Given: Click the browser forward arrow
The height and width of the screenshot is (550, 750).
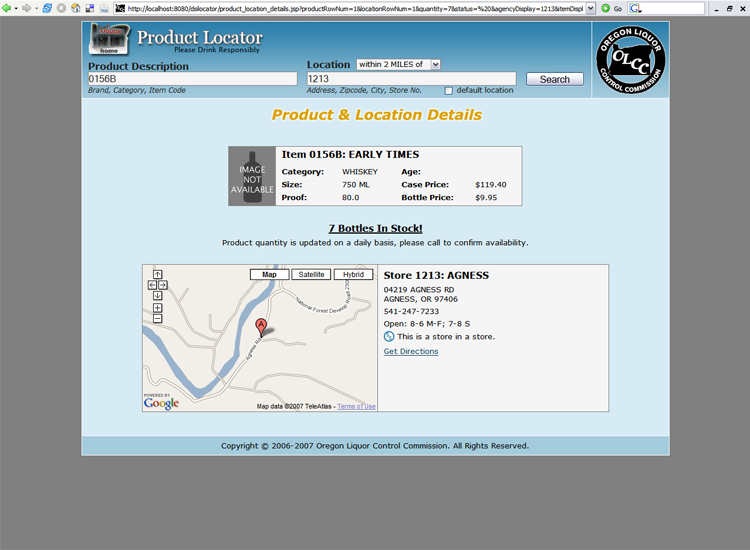Looking at the screenshot, I should [x=27, y=8].
